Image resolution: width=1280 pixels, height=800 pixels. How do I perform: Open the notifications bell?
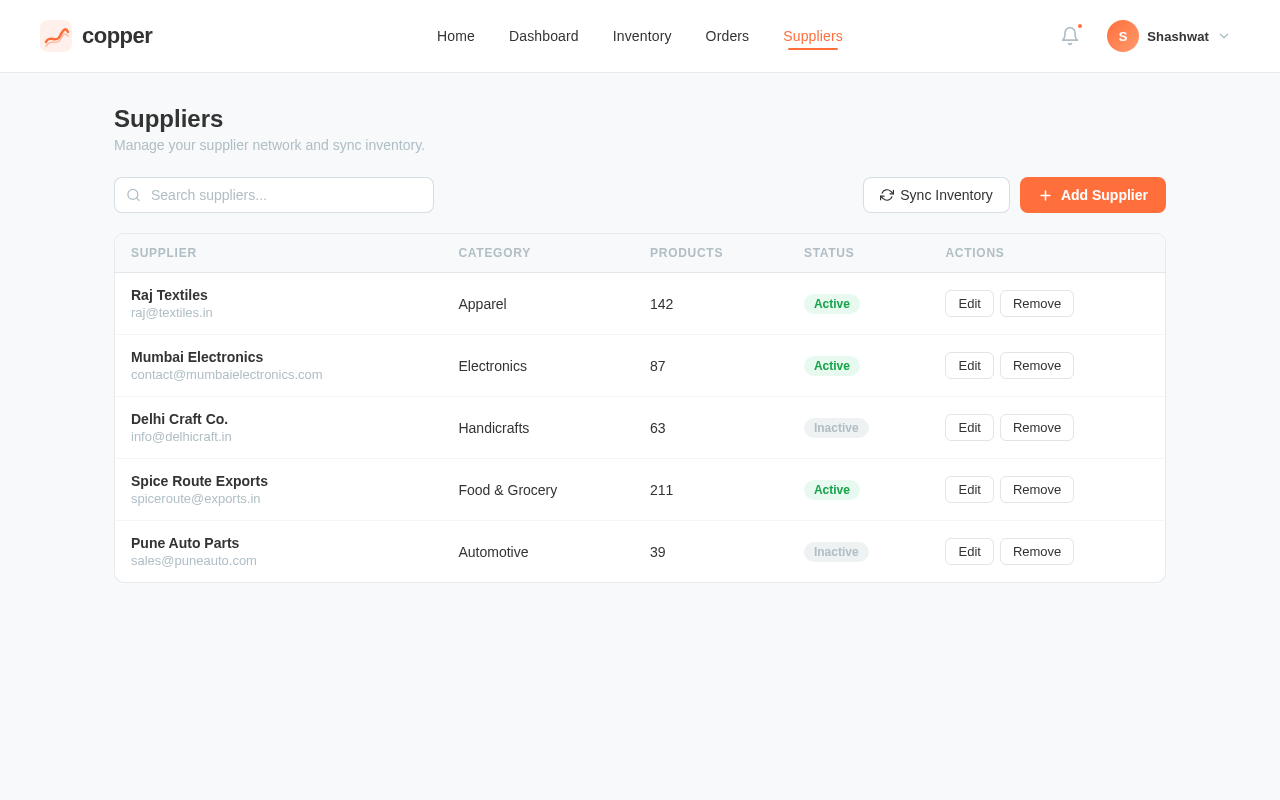[1070, 36]
